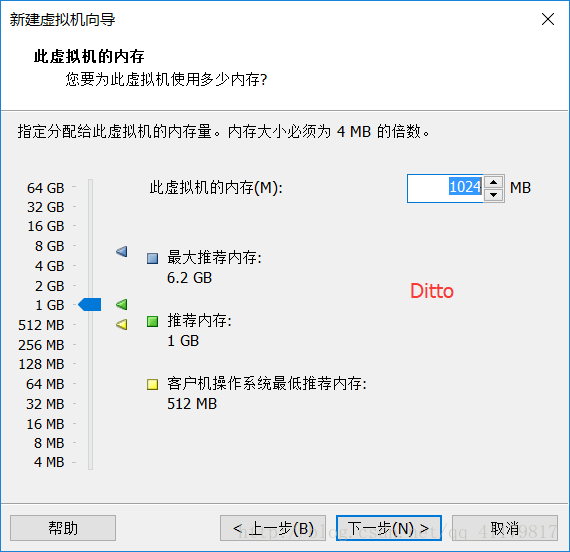Click the 帮助 help button
This screenshot has width=570, height=552.
[63, 528]
